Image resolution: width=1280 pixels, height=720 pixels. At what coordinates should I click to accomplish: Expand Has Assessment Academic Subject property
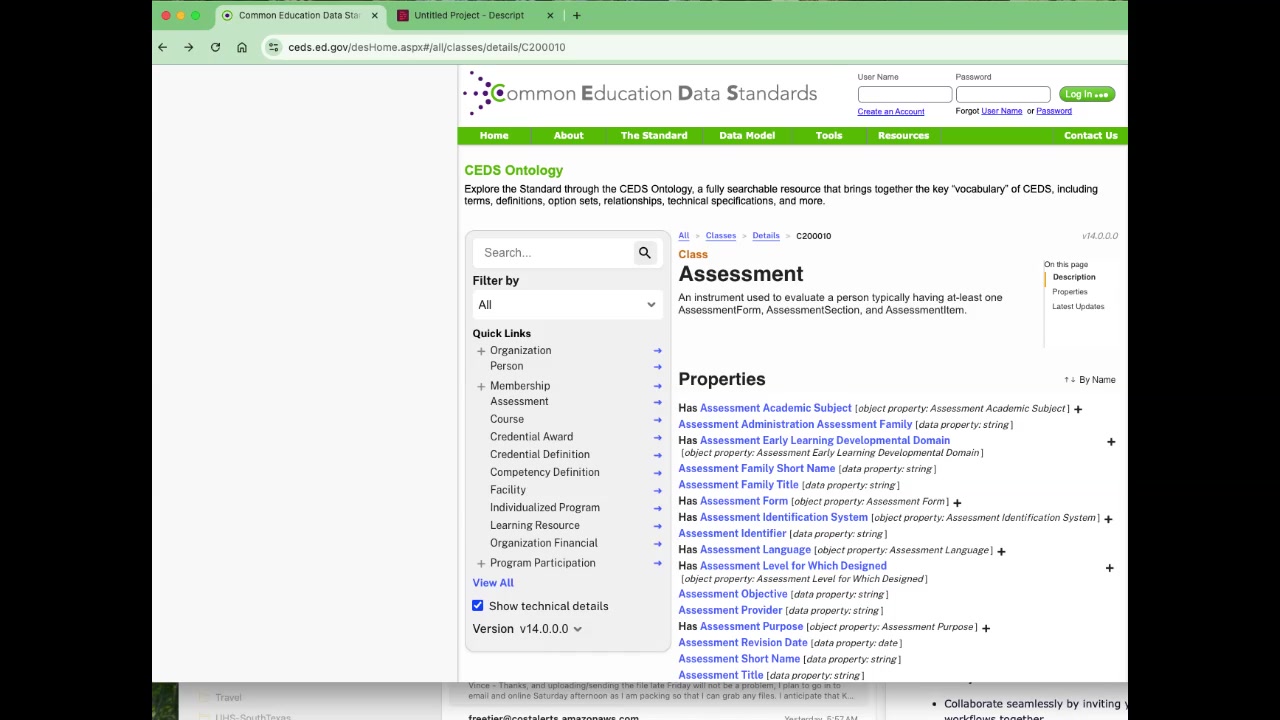tap(1077, 409)
